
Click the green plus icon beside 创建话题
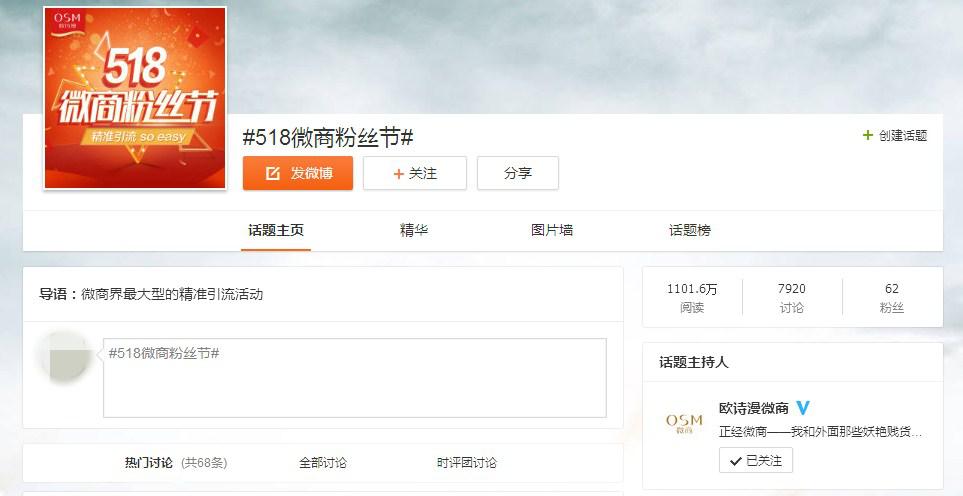pos(868,135)
